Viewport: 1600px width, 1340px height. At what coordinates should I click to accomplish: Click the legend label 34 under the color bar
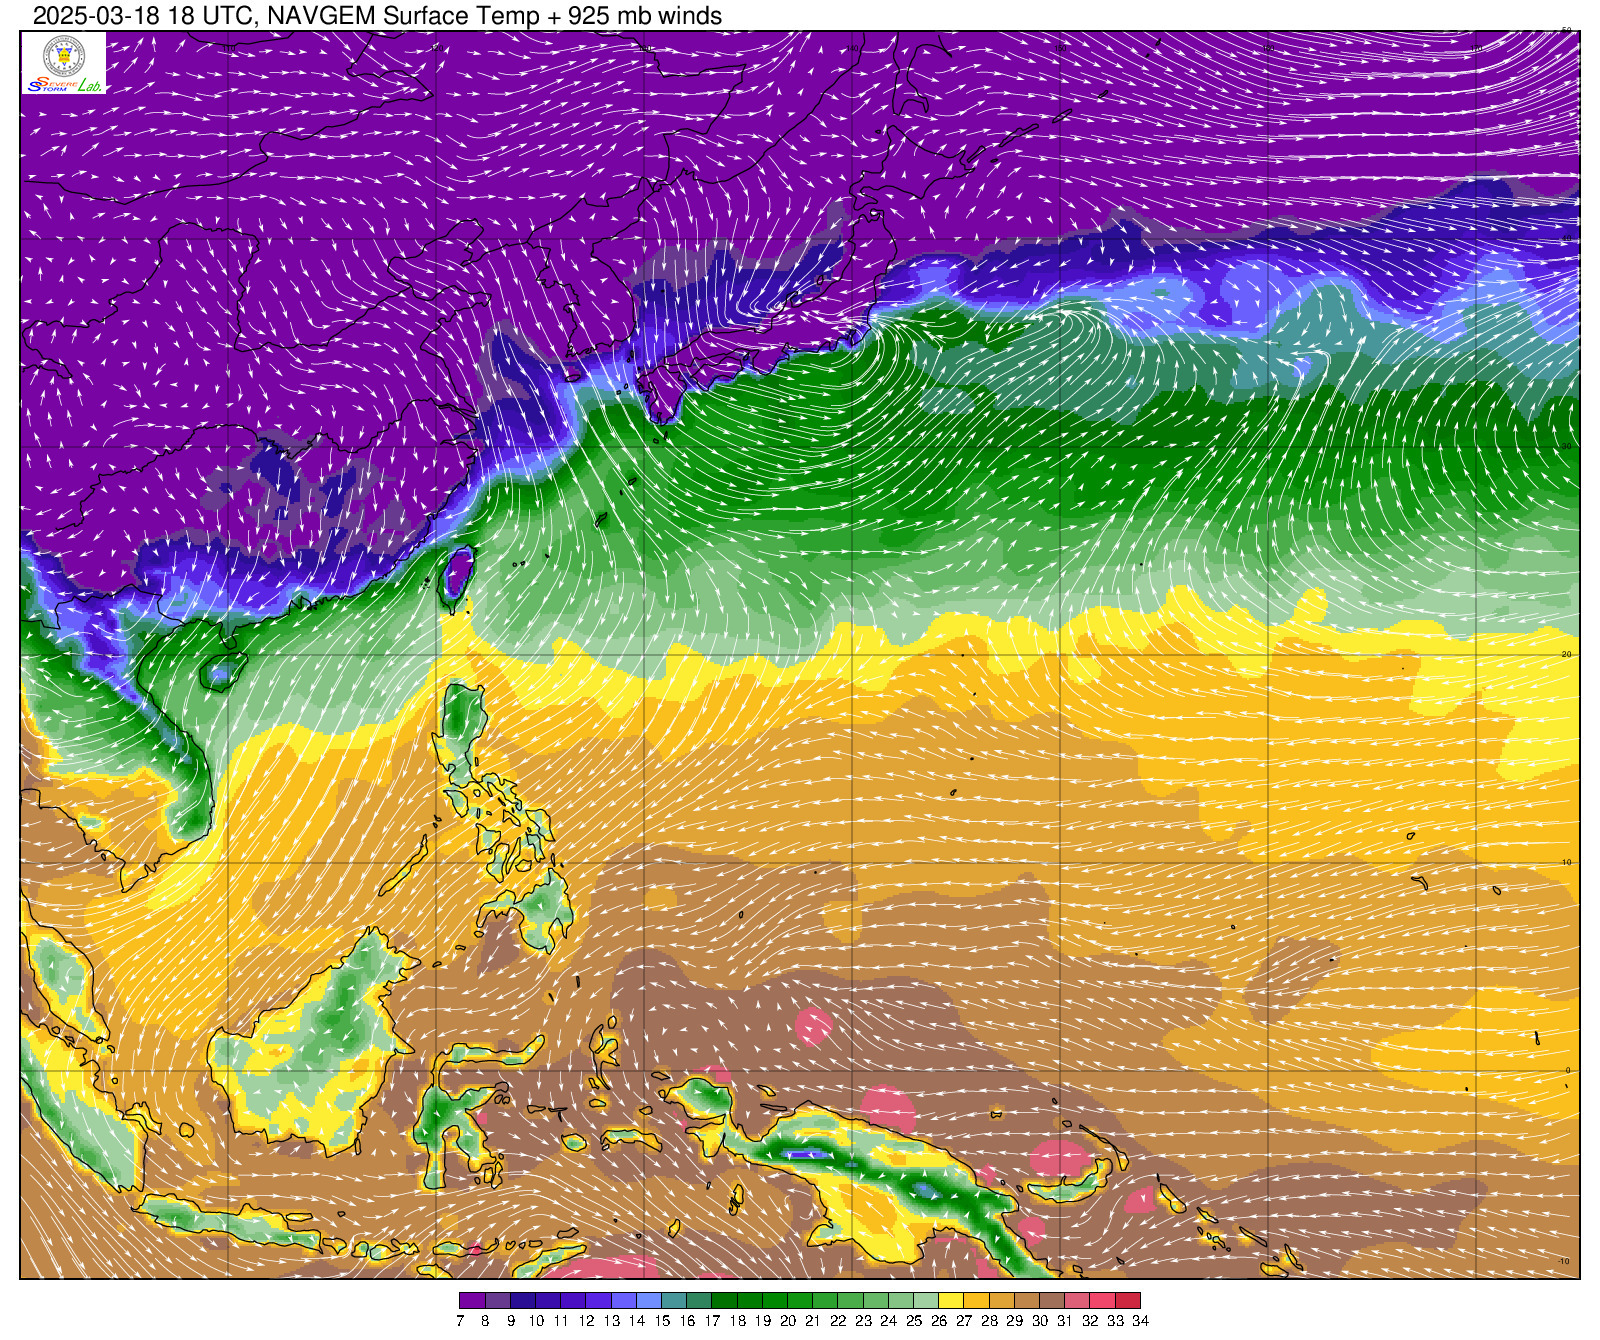(1140, 1321)
